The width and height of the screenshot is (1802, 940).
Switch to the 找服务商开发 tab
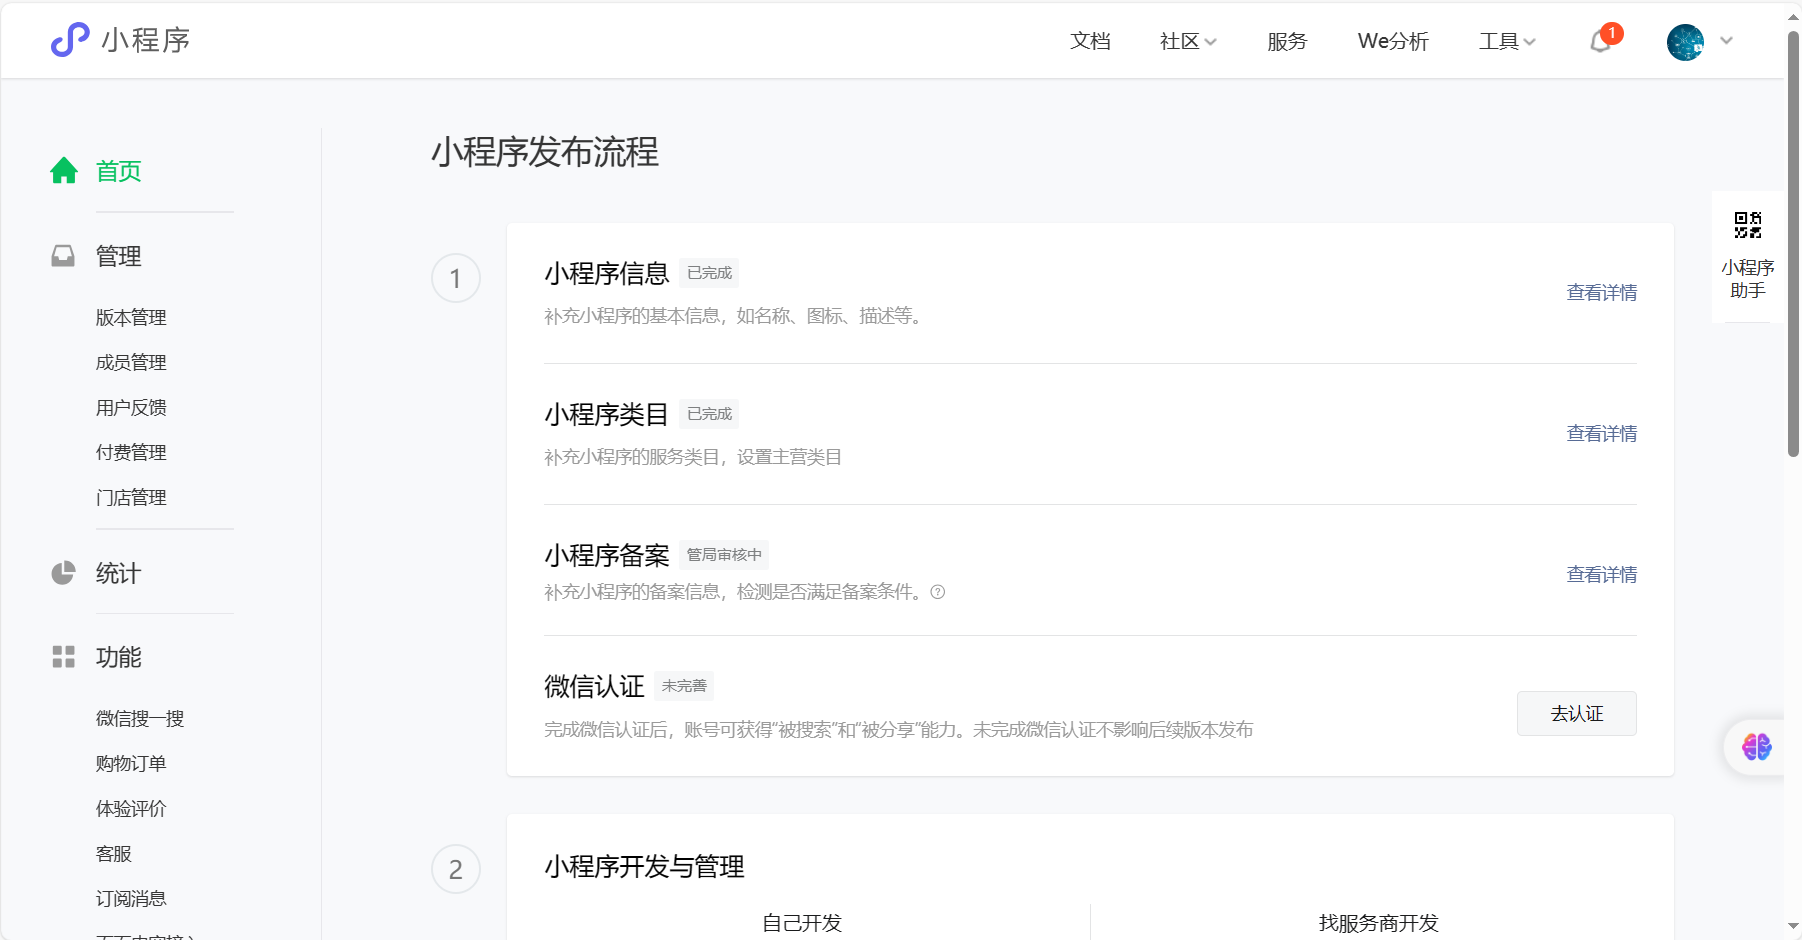tap(1378, 923)
